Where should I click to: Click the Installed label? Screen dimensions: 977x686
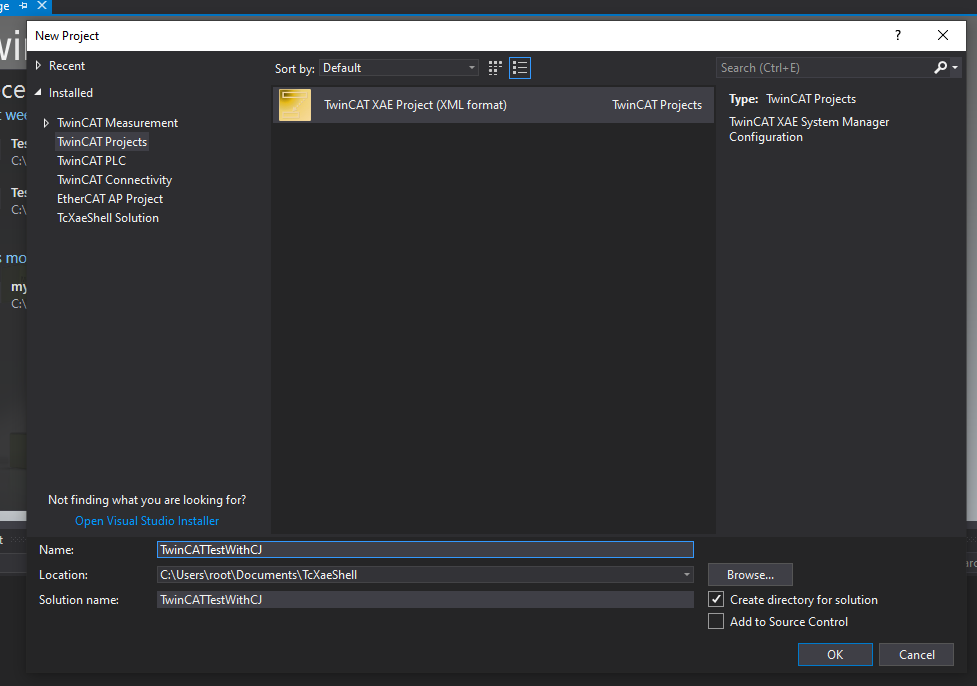coord(71,93)
